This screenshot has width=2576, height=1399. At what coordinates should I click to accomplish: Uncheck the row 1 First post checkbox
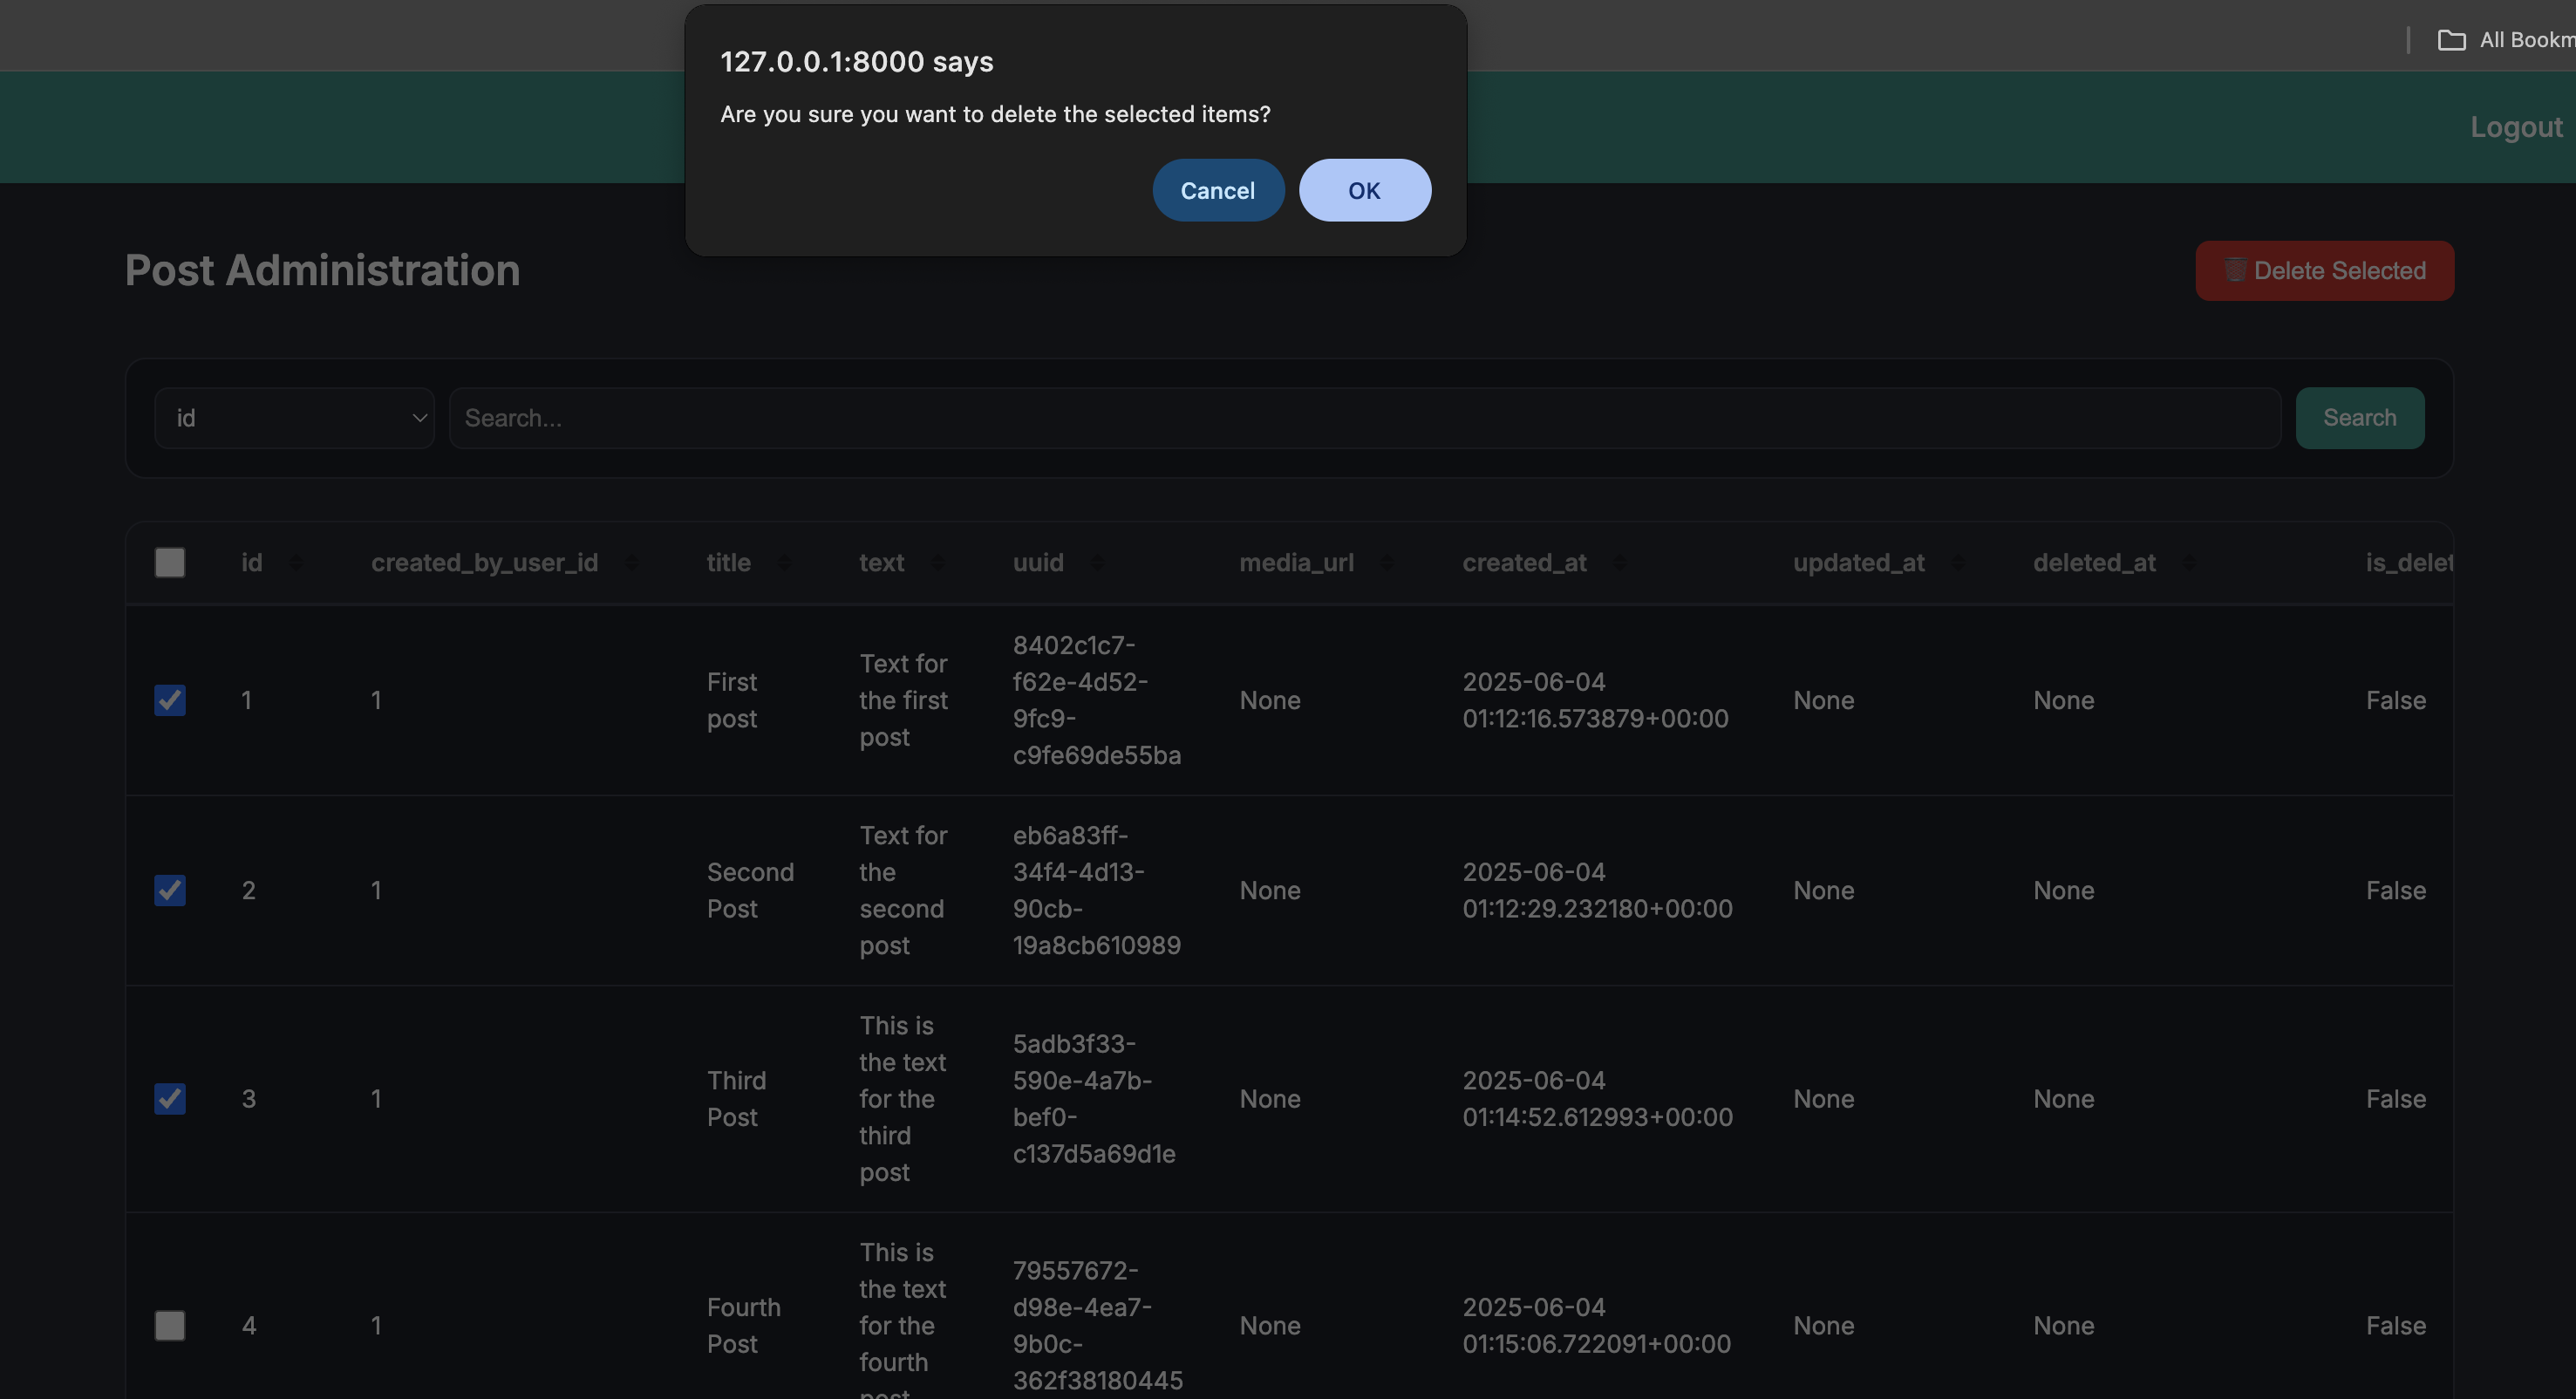coord(170,700)
